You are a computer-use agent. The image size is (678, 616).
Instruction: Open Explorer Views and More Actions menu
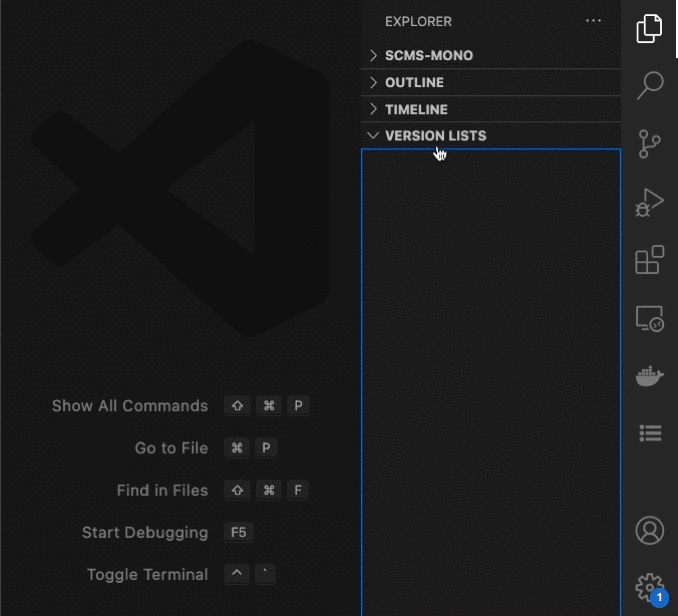[x=593, y=21]
